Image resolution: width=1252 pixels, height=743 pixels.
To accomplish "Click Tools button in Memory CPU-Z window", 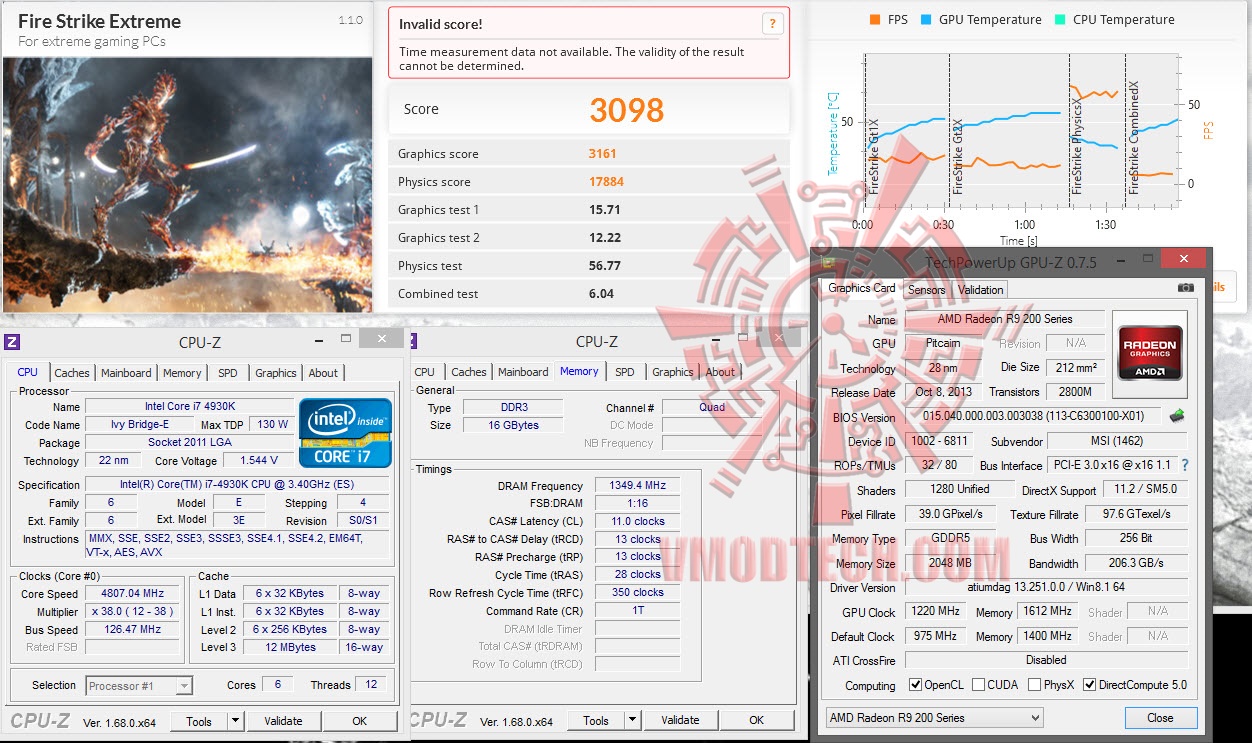I will [x=596, y=720].
